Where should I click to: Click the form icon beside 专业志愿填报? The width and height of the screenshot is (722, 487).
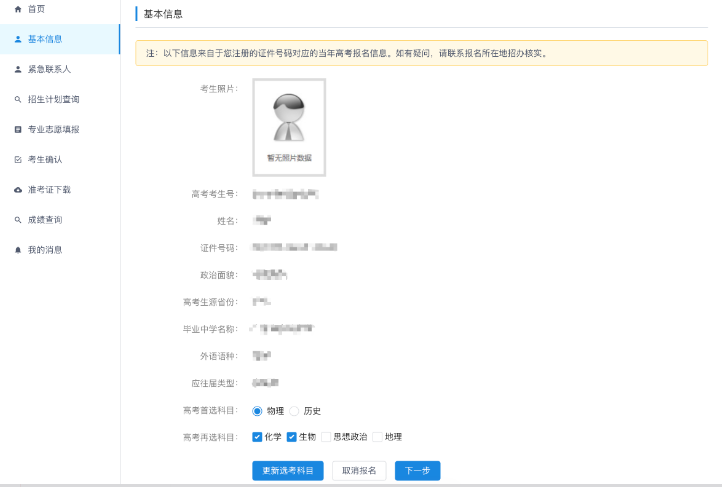(18, 129)
